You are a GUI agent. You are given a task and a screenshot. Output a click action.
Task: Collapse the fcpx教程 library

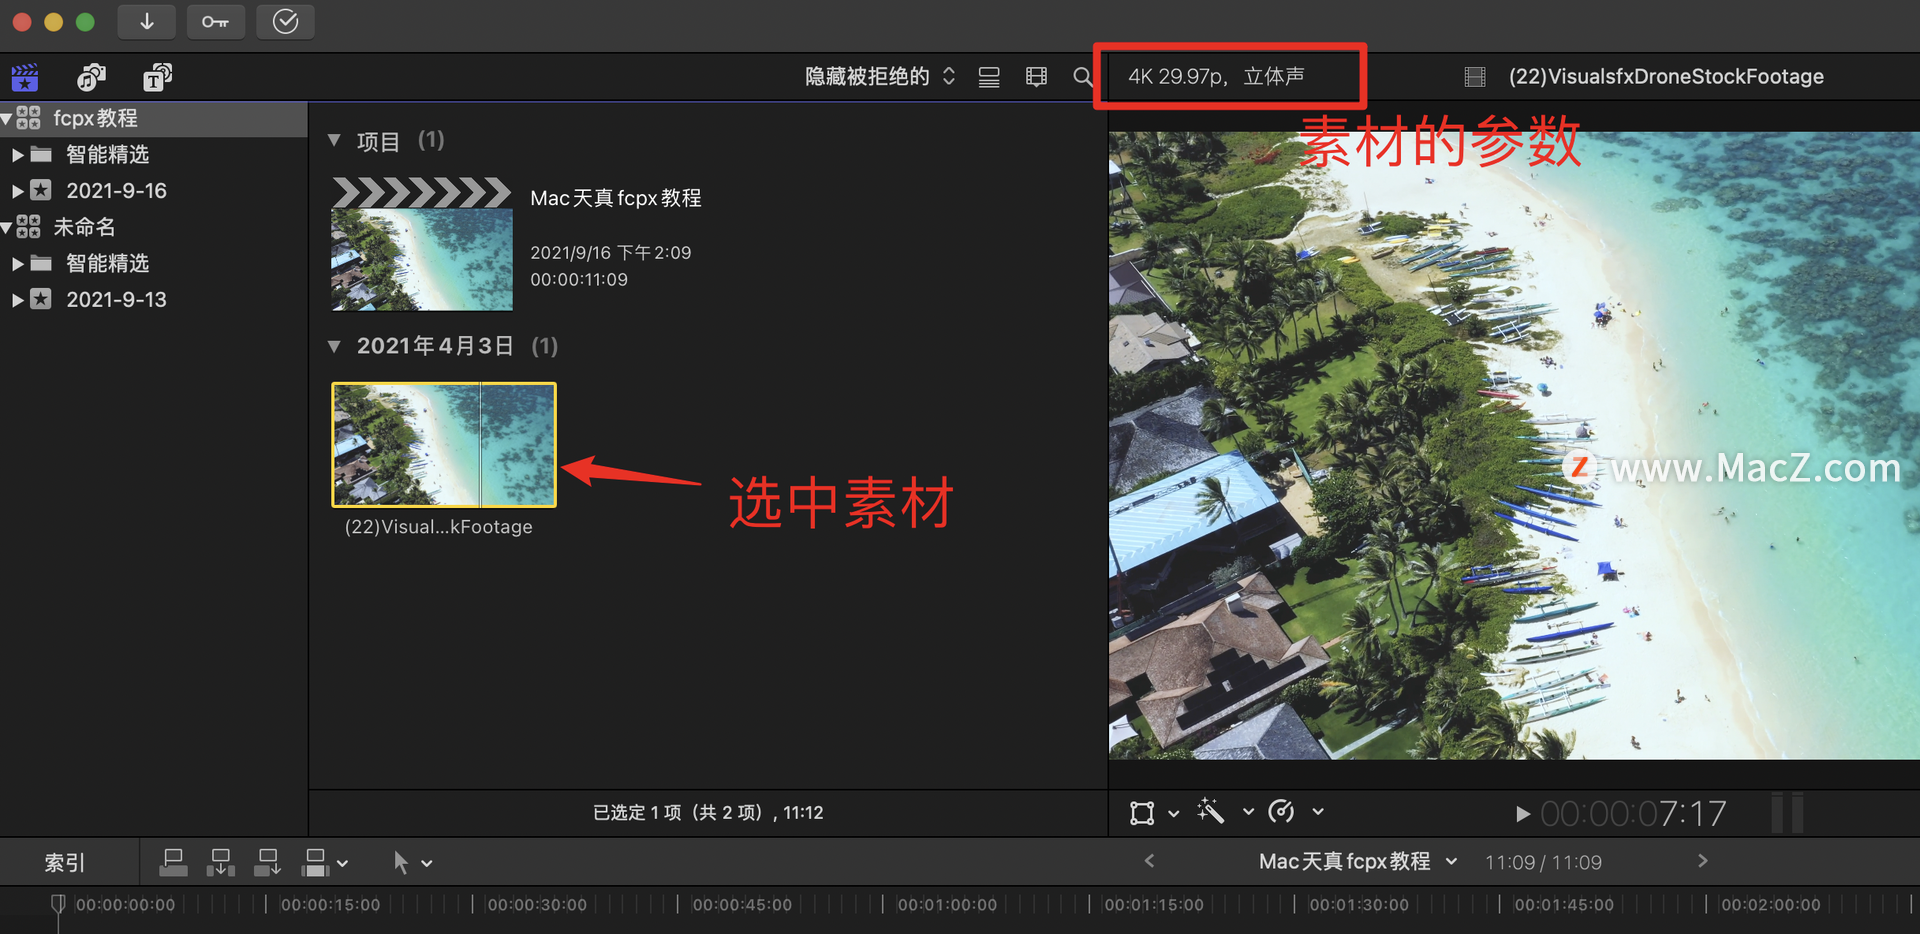tap(7, 119)
